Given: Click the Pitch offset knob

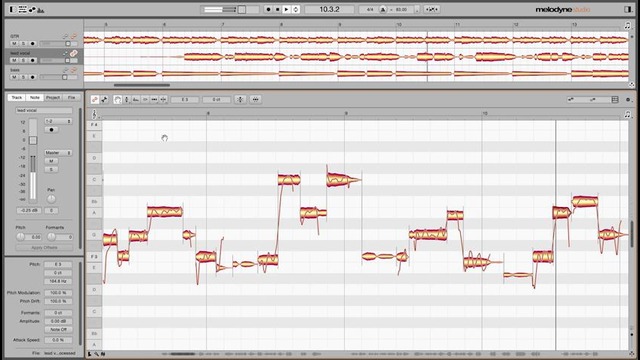Looking at the screenshot, I should (x=20, y=237).
